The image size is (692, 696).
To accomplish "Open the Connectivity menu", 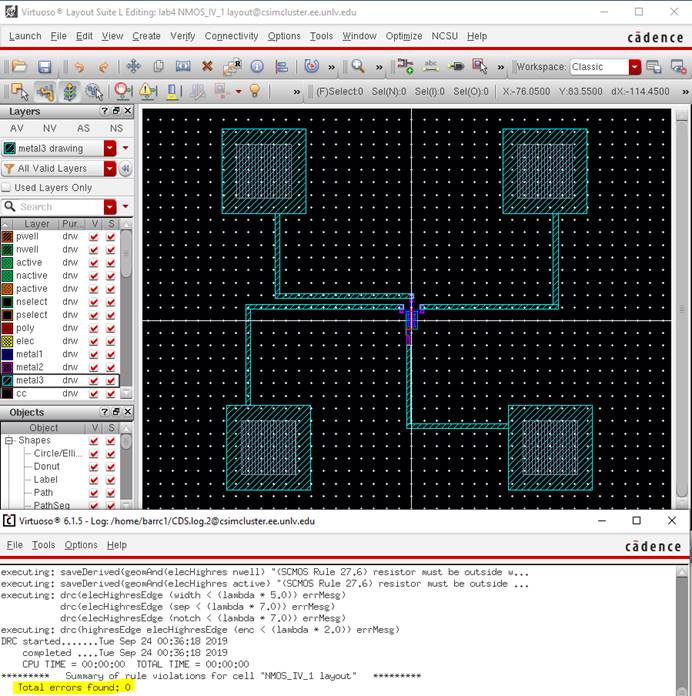I will pyautogui.click(x=231, y=36).
